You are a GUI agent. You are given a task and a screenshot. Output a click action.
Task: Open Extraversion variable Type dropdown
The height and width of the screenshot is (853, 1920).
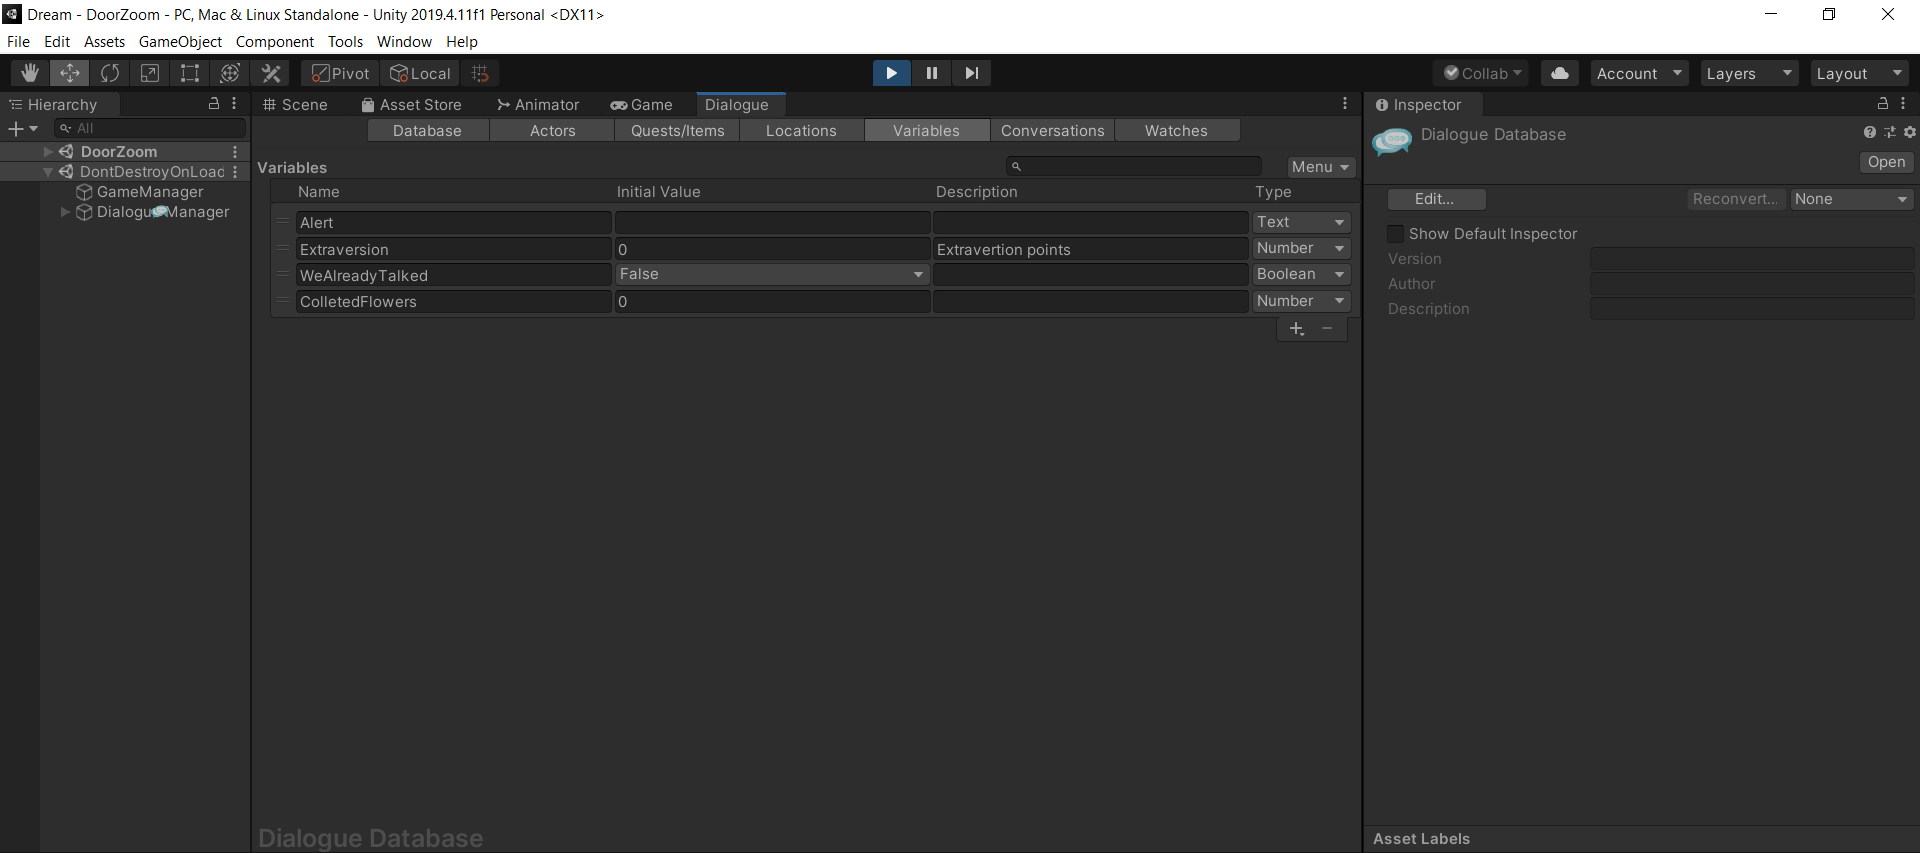click(x=1301, y=248)
